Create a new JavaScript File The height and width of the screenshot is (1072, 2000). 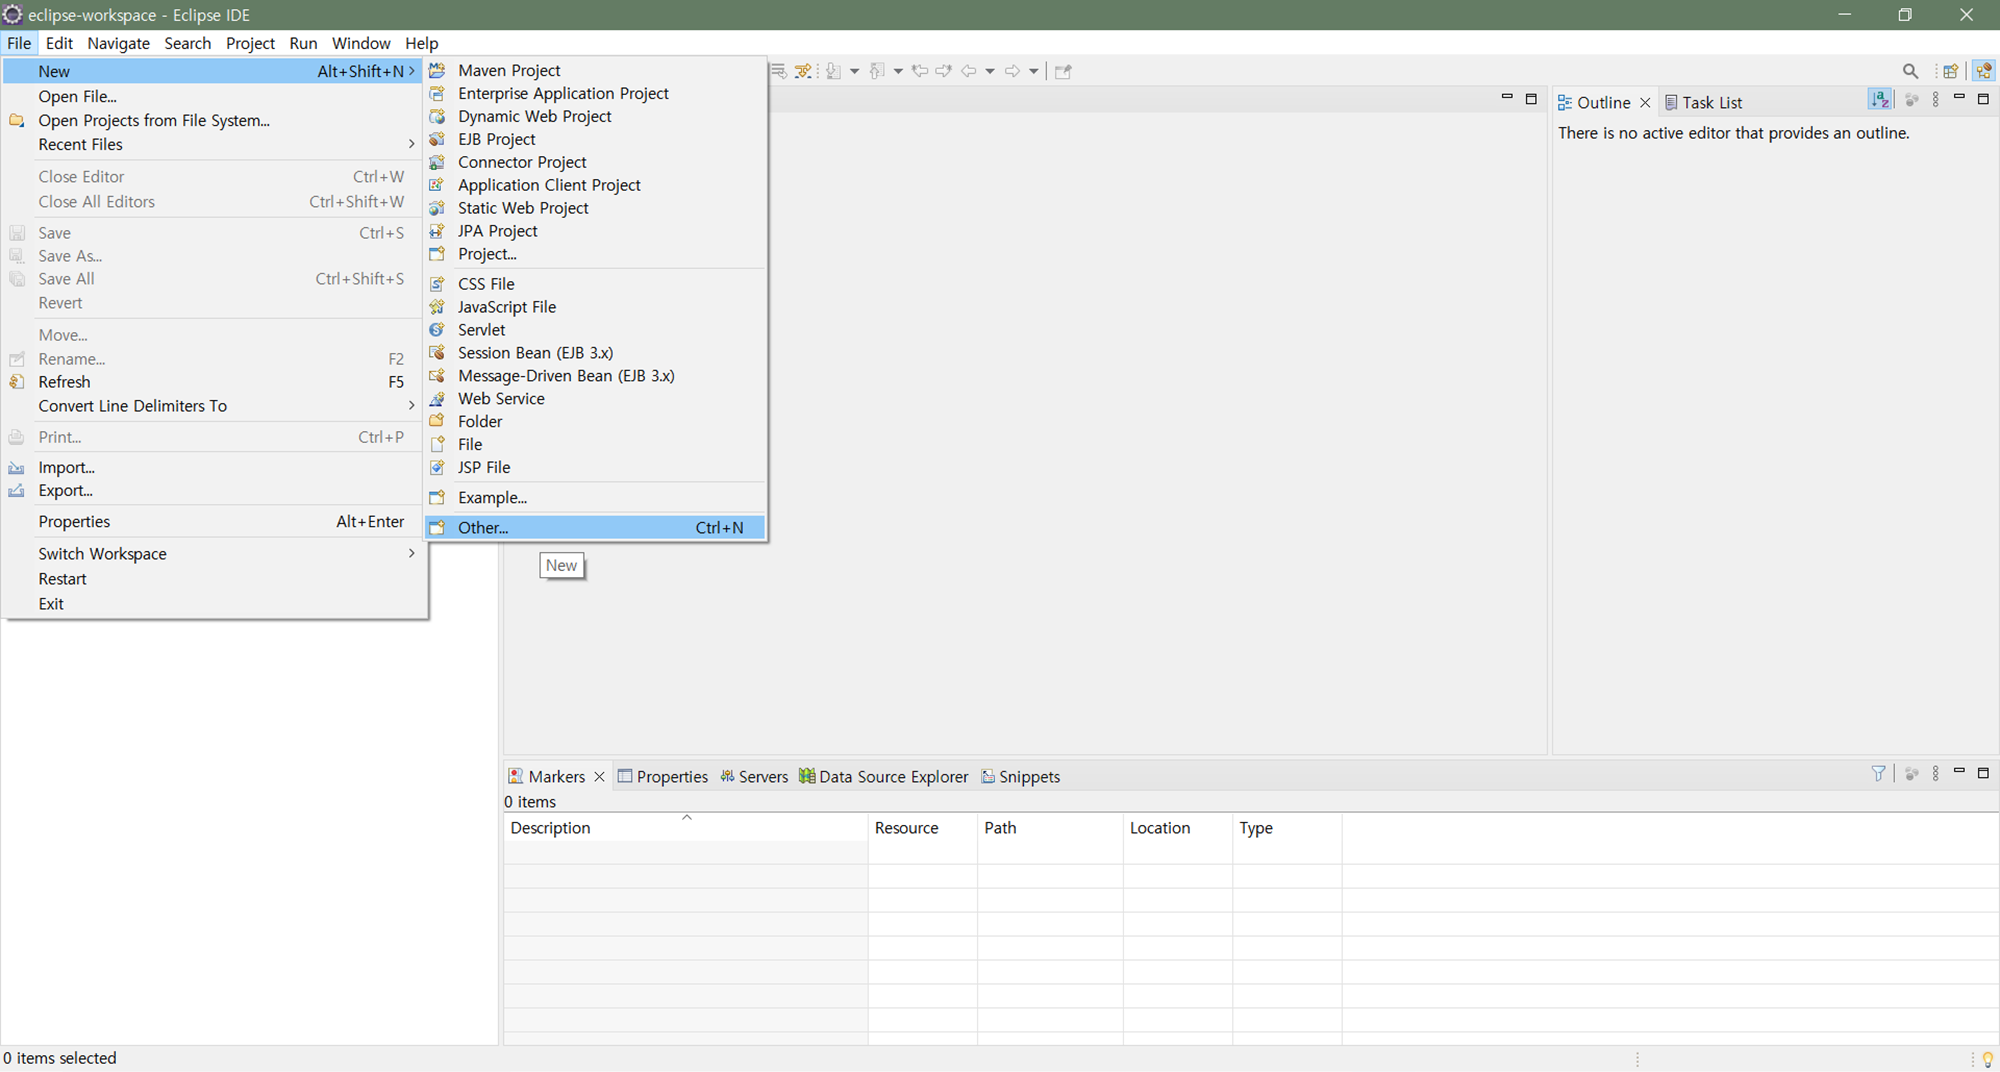click(x=595, y=307)
